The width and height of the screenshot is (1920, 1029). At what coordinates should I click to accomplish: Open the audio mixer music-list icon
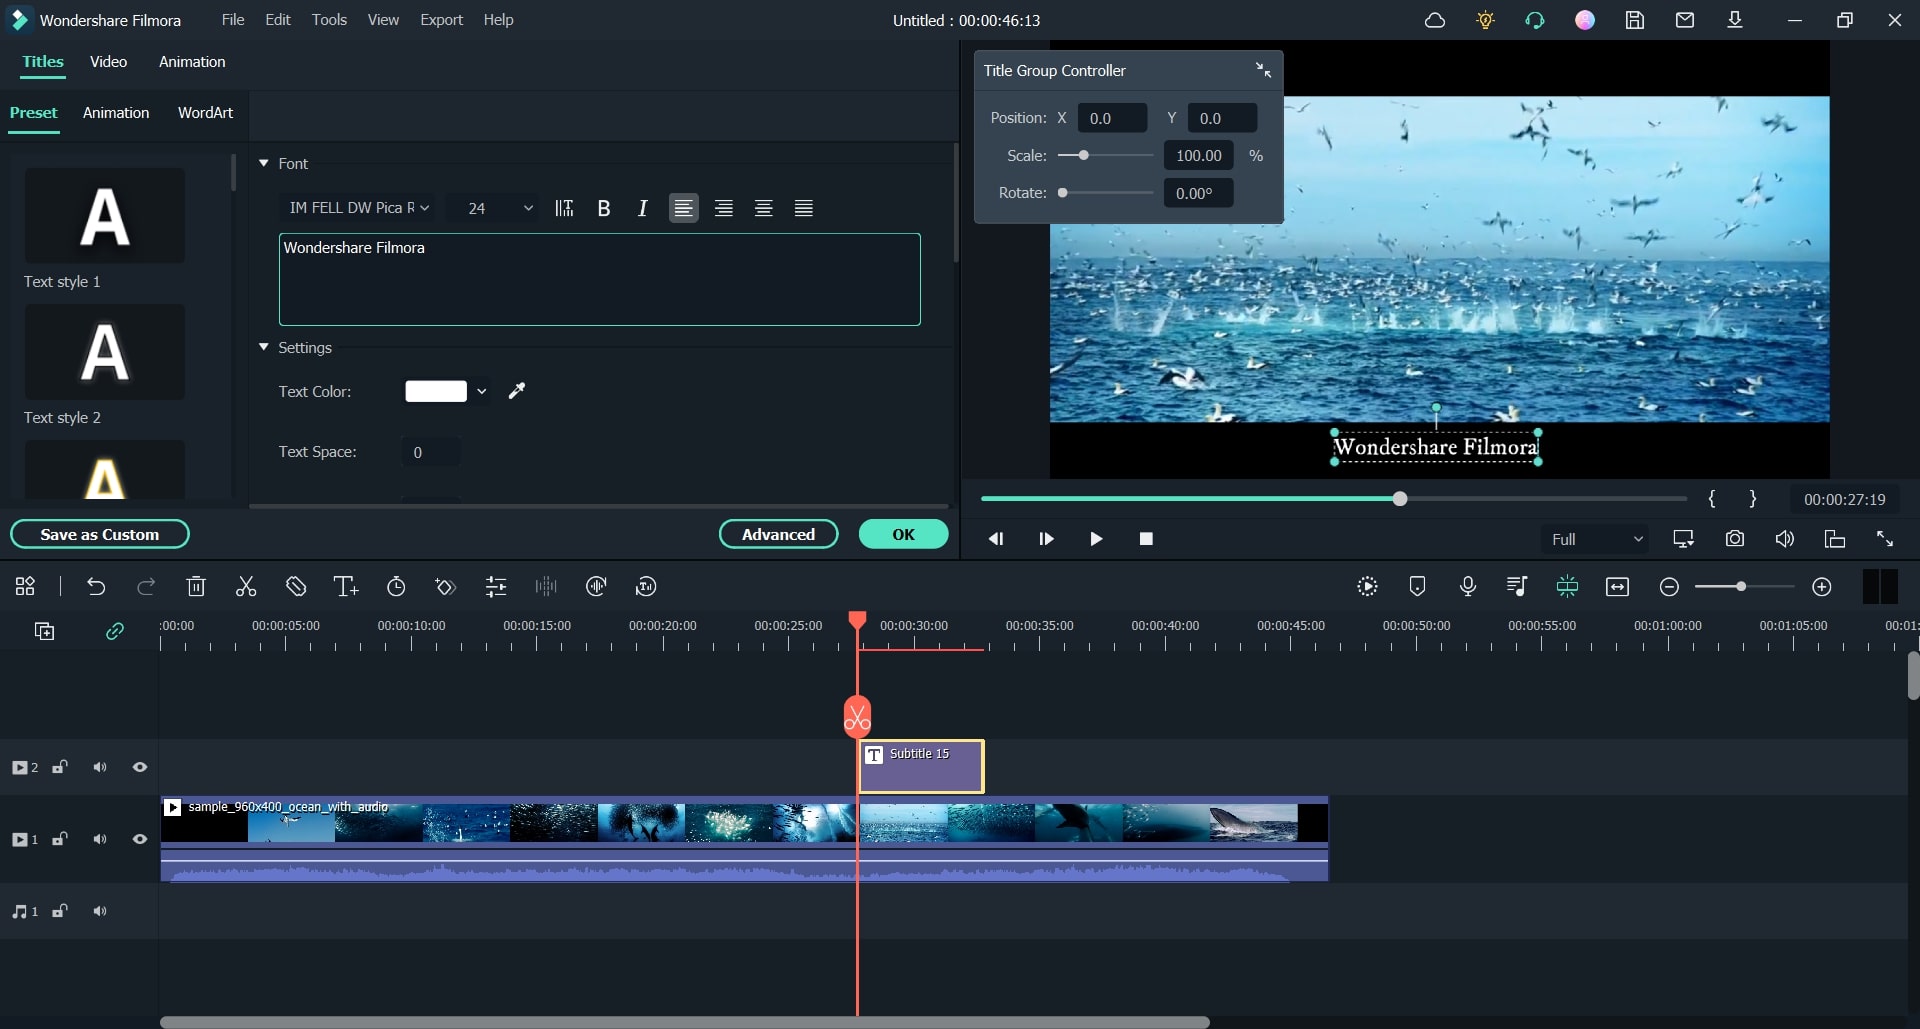1517,587
